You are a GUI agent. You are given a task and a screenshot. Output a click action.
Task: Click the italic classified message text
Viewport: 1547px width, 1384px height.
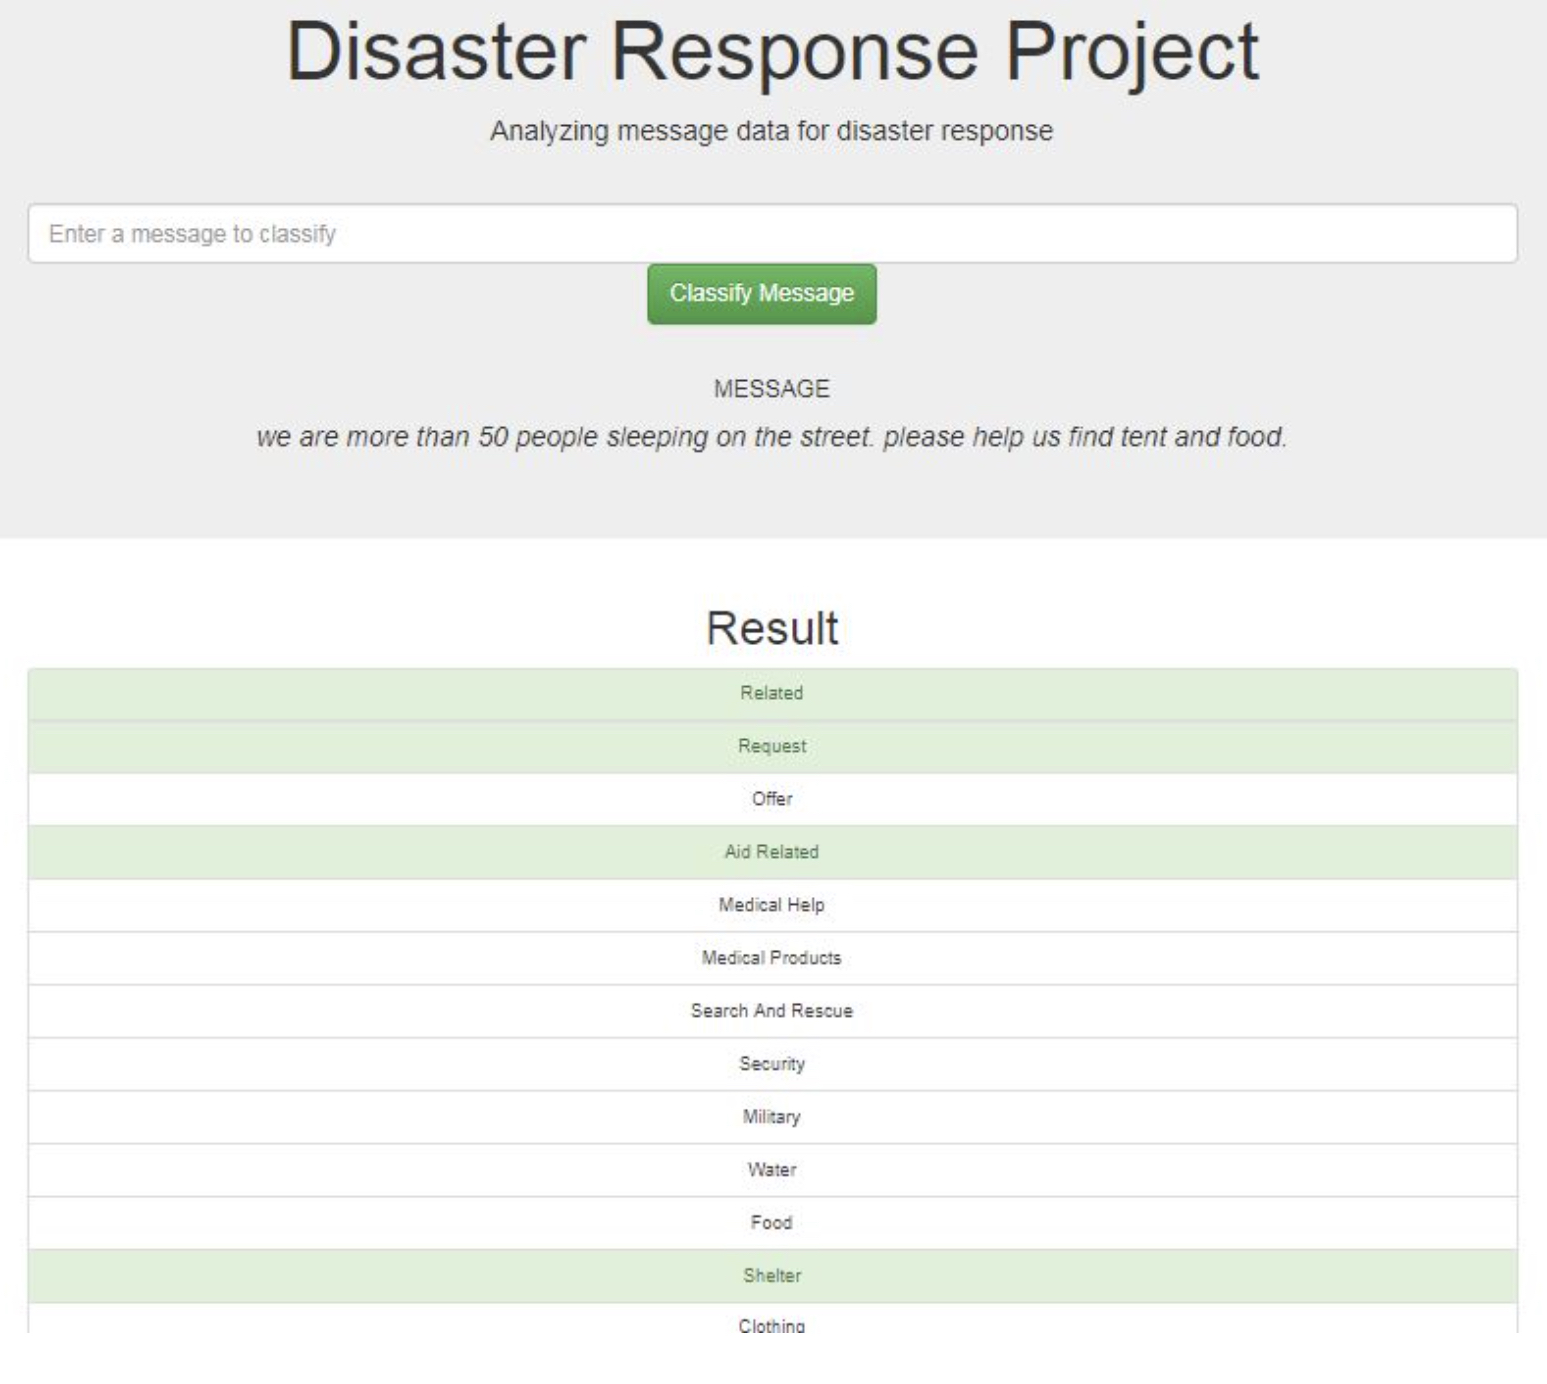point(772,437)
